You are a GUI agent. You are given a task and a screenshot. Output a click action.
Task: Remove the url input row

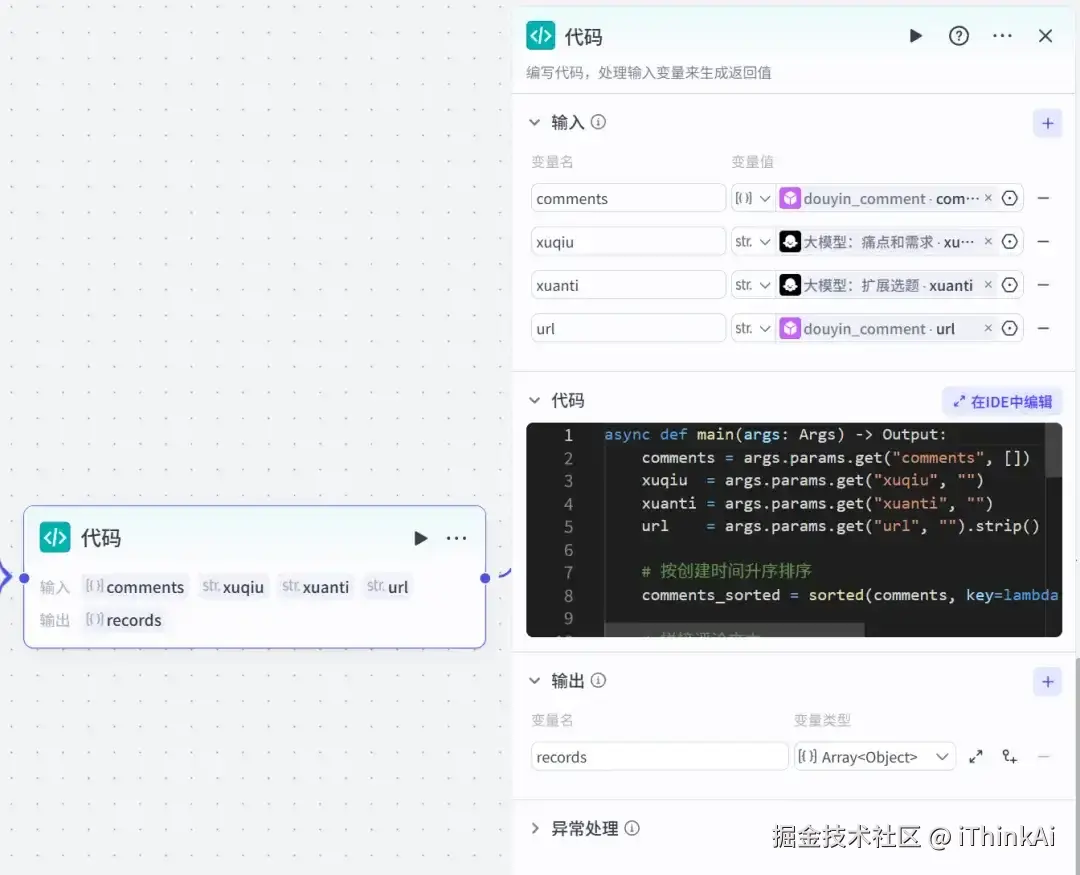(1043, 329)
